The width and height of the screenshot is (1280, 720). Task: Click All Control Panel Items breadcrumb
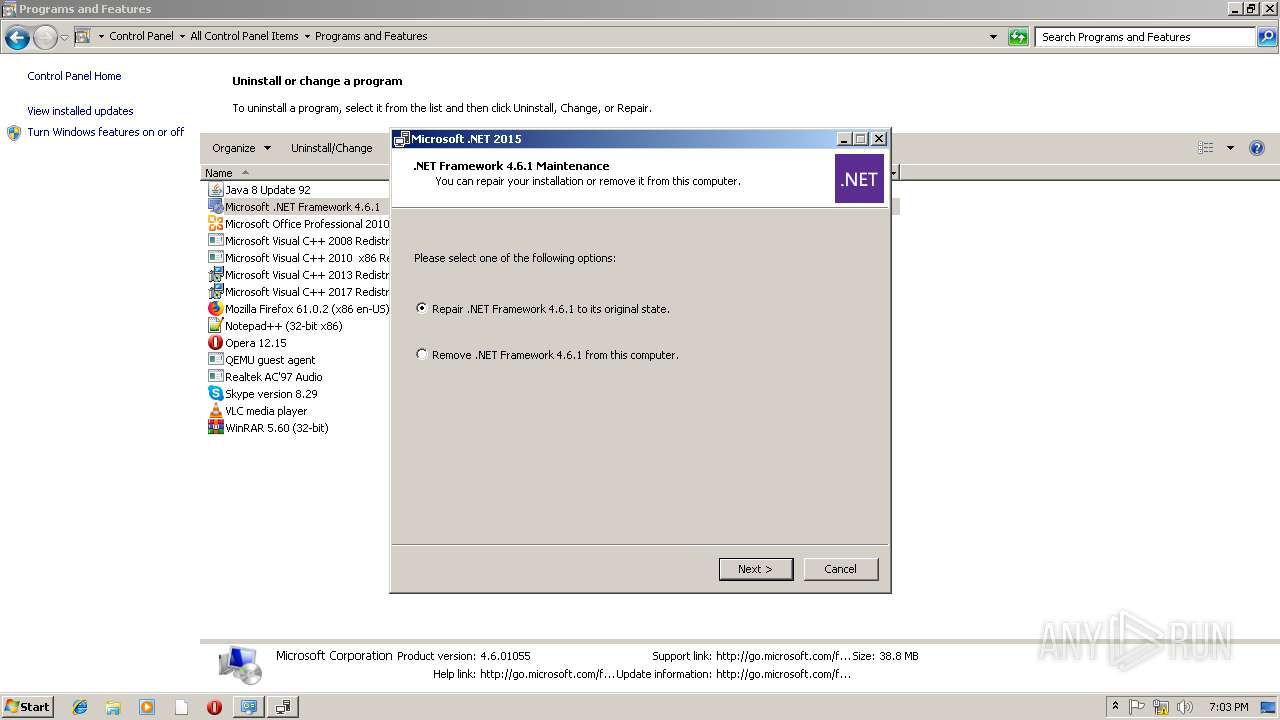click(244, 36)
